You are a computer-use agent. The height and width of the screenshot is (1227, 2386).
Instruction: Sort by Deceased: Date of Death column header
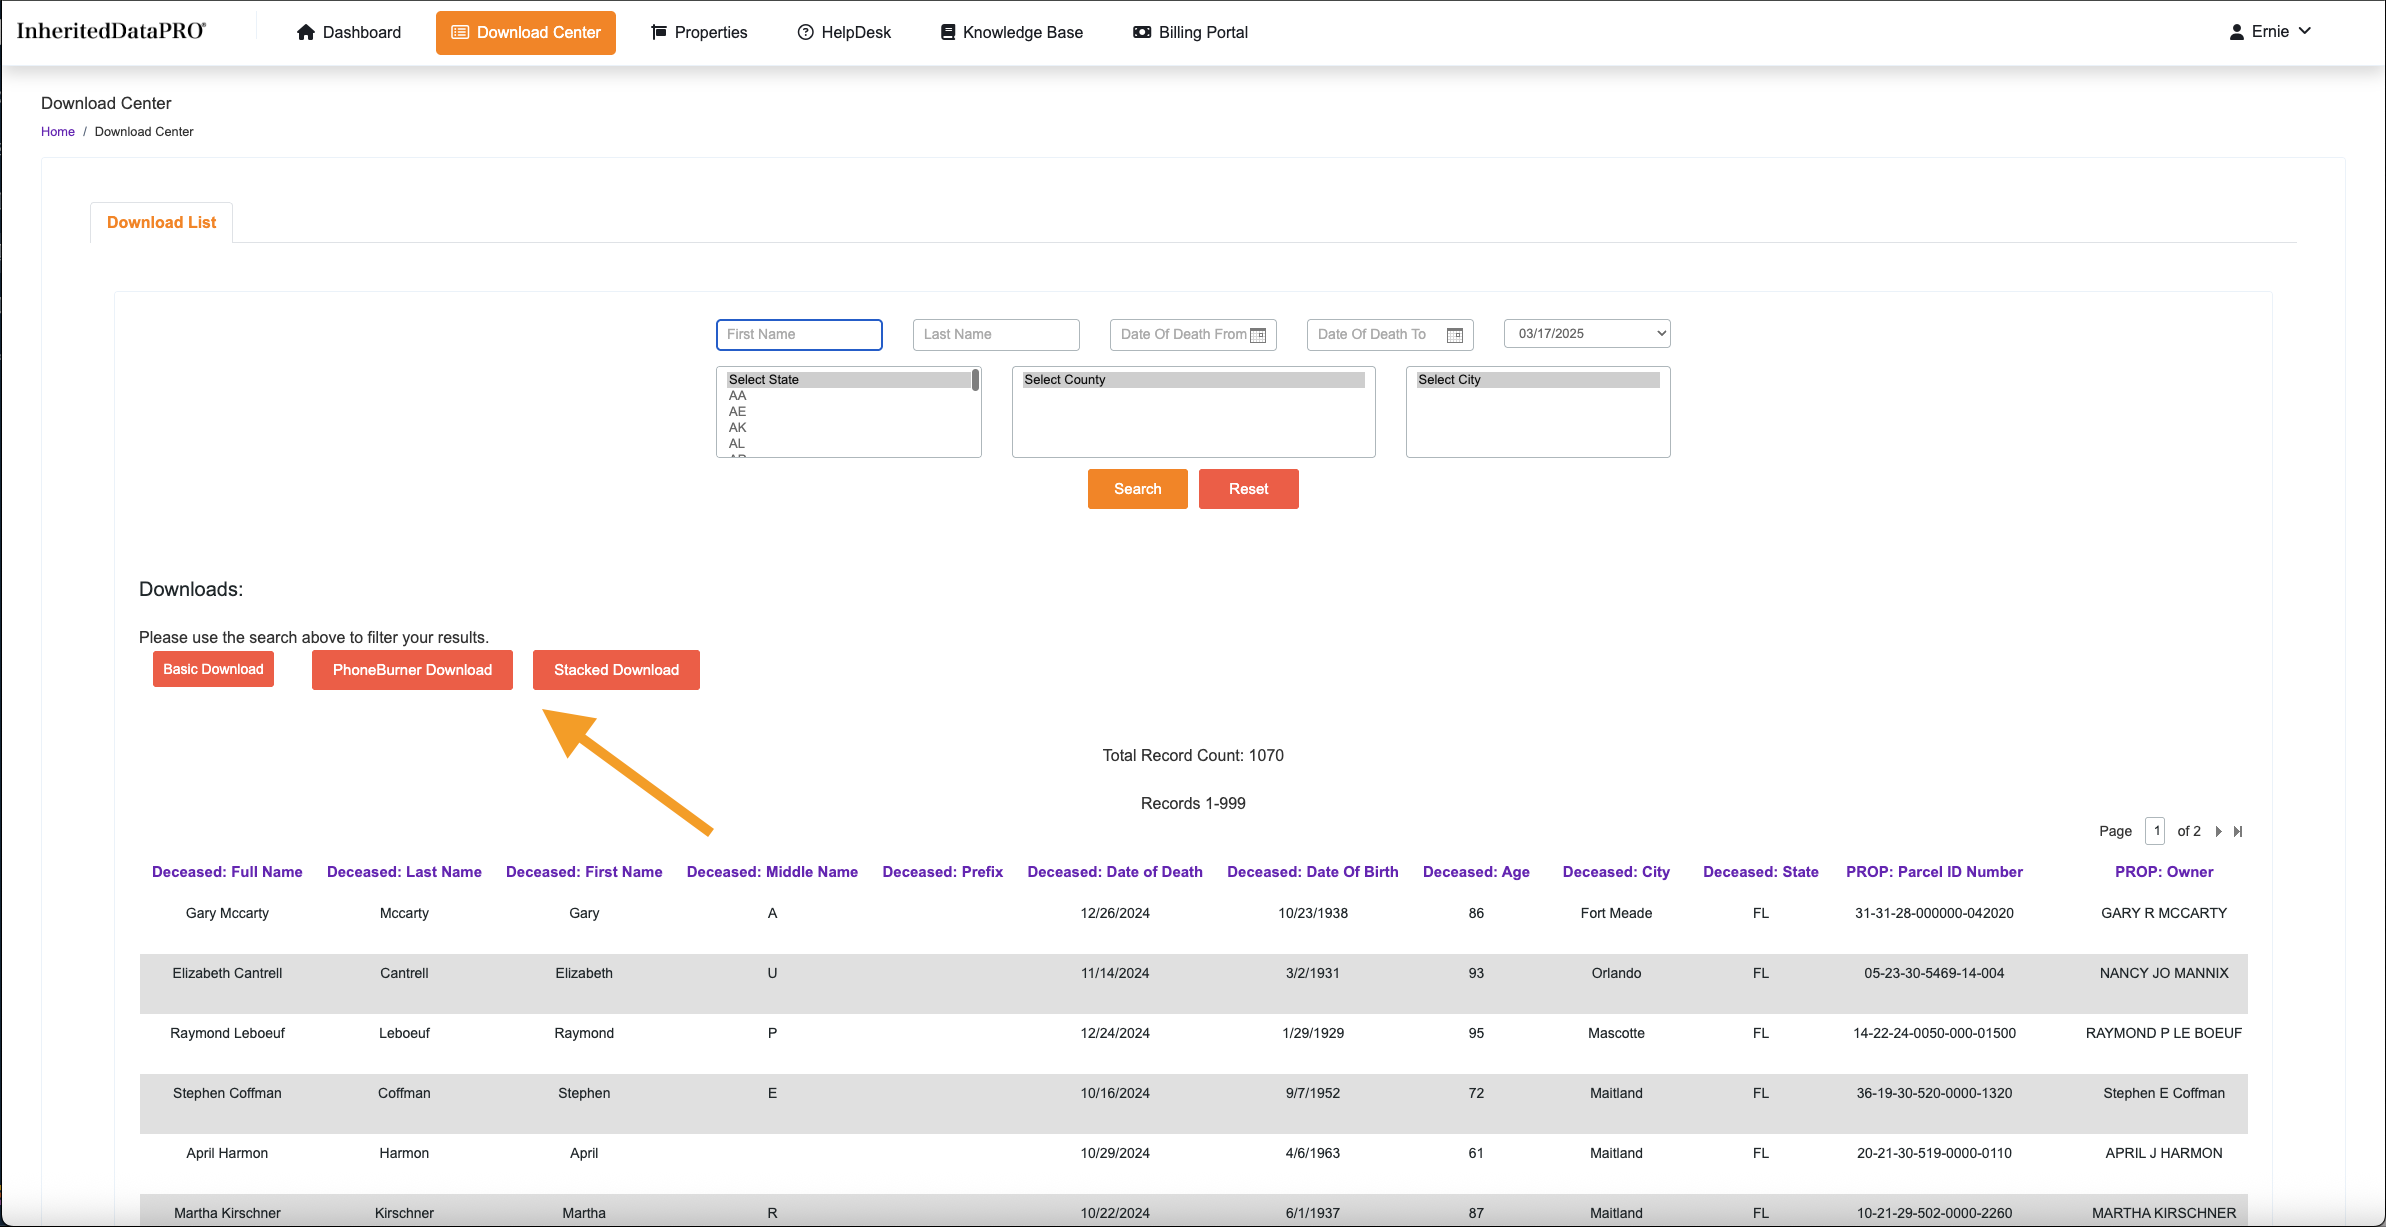[1115, 872]
